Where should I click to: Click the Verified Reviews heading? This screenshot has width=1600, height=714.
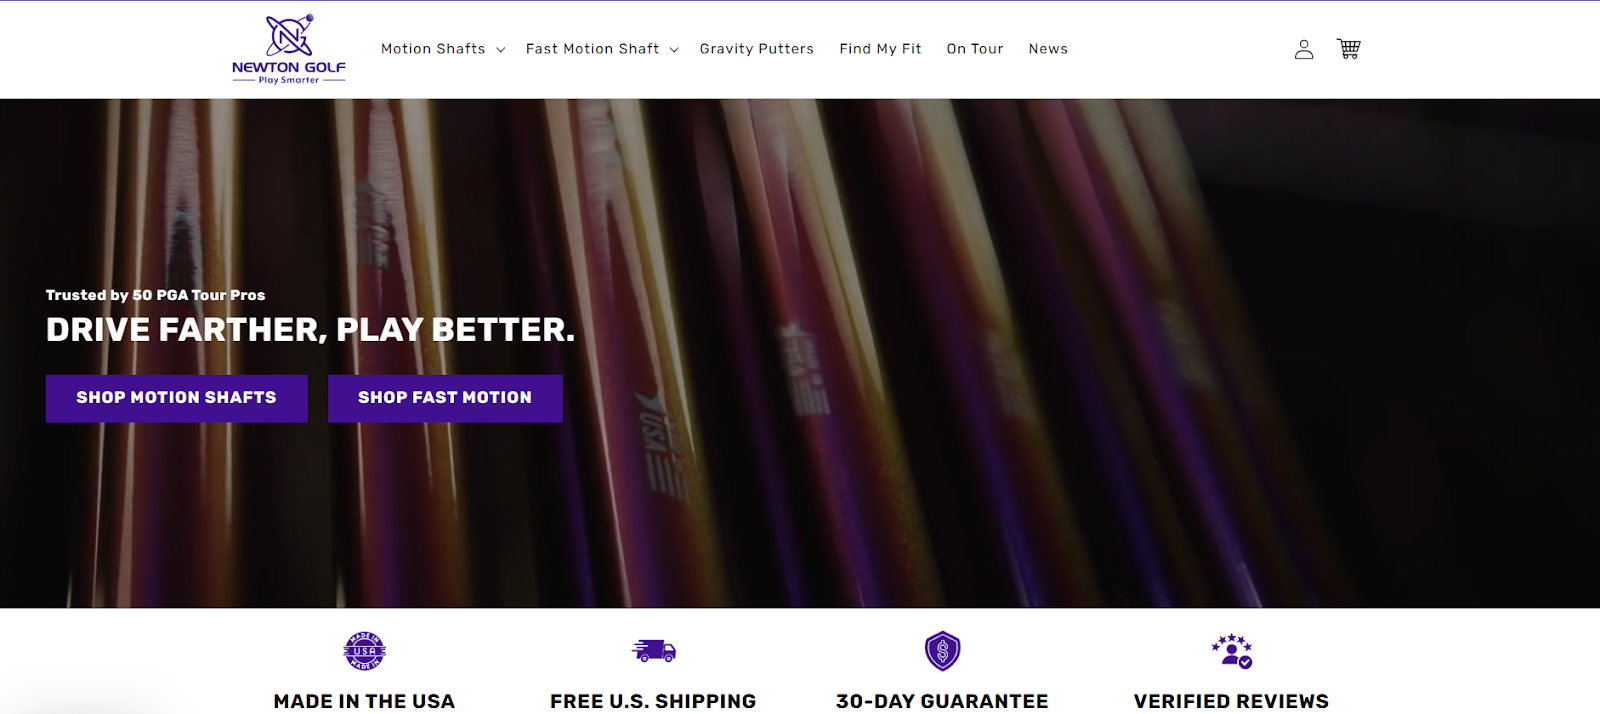(x=1231, y=701)
